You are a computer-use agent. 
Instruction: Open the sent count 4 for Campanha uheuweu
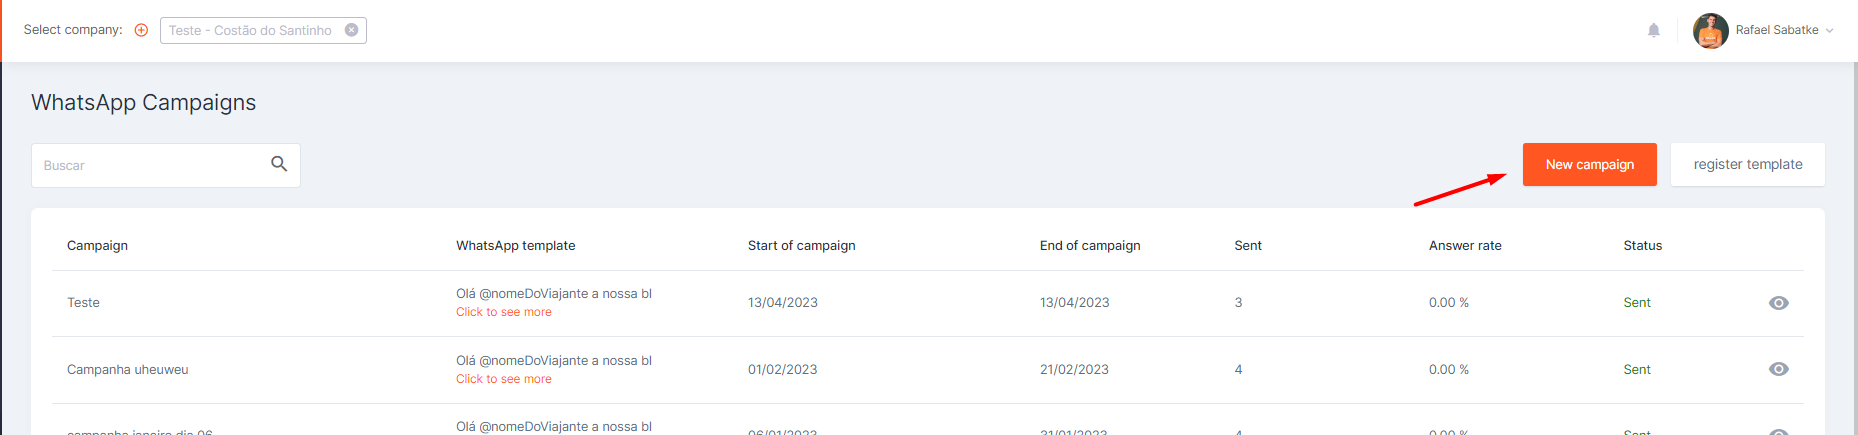point(1238,369)
